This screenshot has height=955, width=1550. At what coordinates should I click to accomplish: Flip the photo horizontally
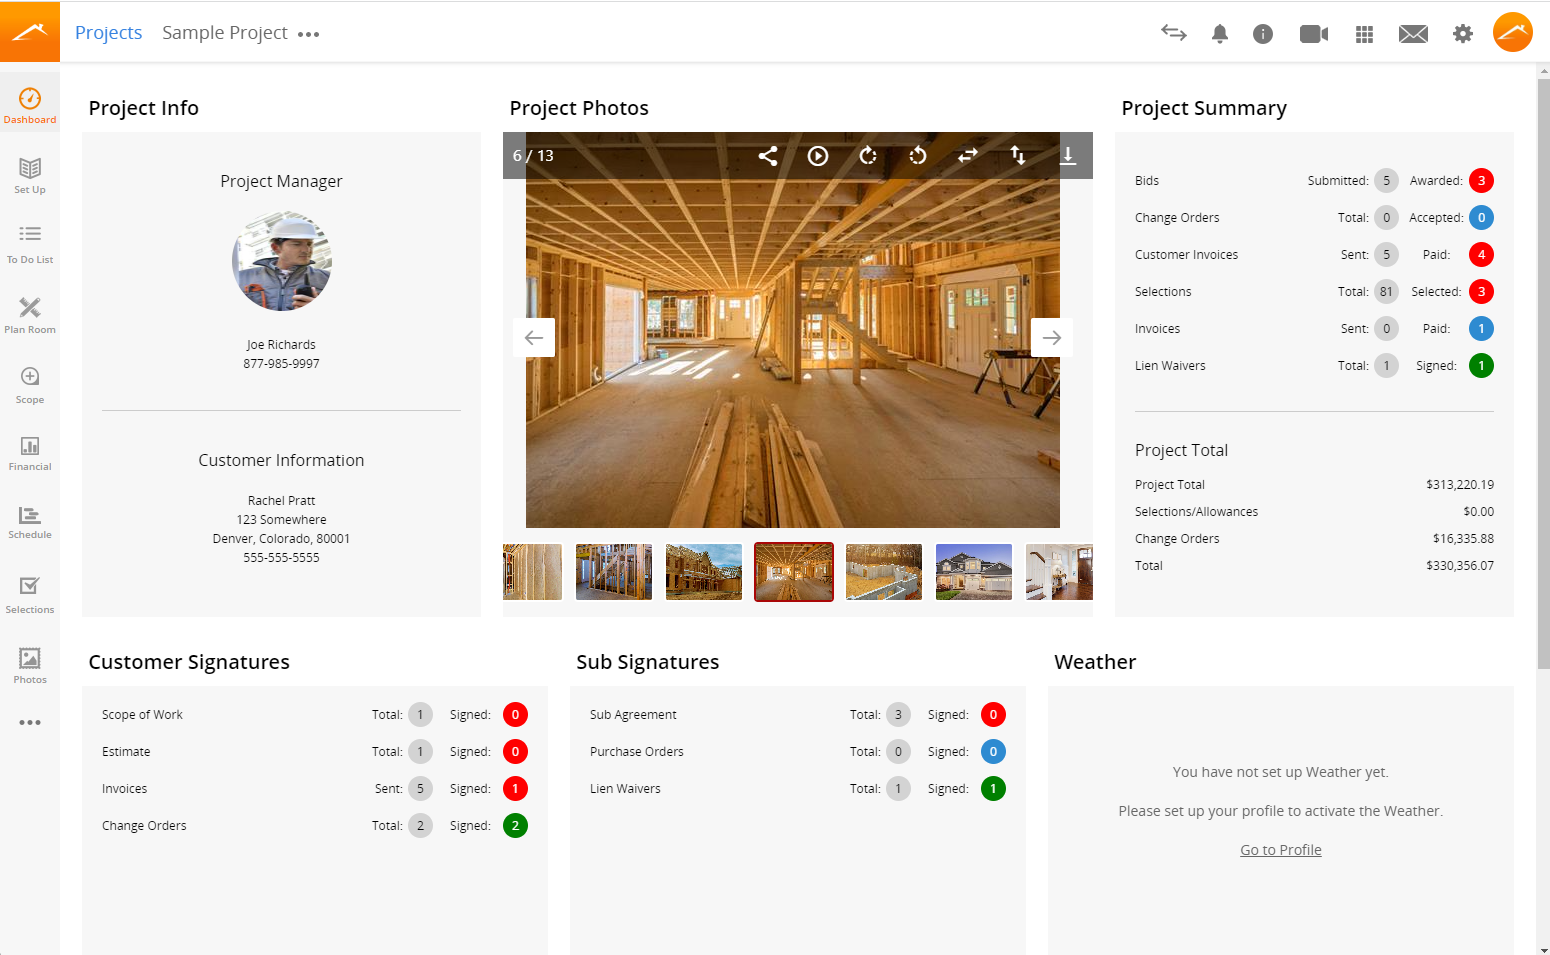[967, 156]
